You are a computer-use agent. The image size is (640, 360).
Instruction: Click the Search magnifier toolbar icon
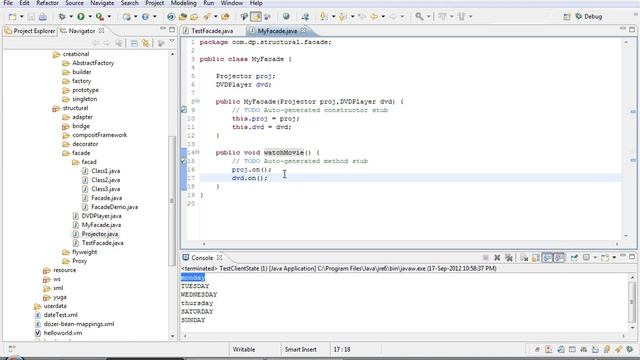[419, 17]
